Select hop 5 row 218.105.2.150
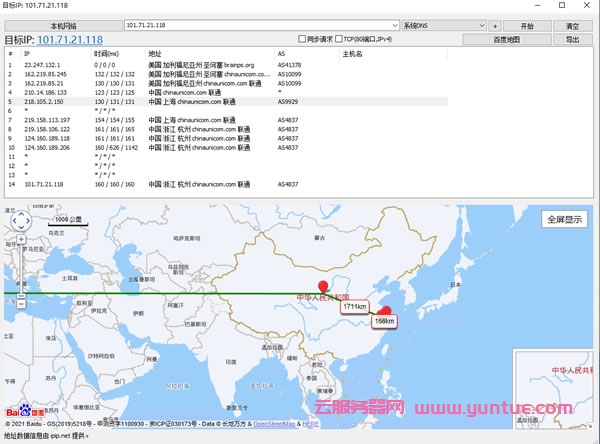Viewport: 600px width, 444px height. (150, 101)
